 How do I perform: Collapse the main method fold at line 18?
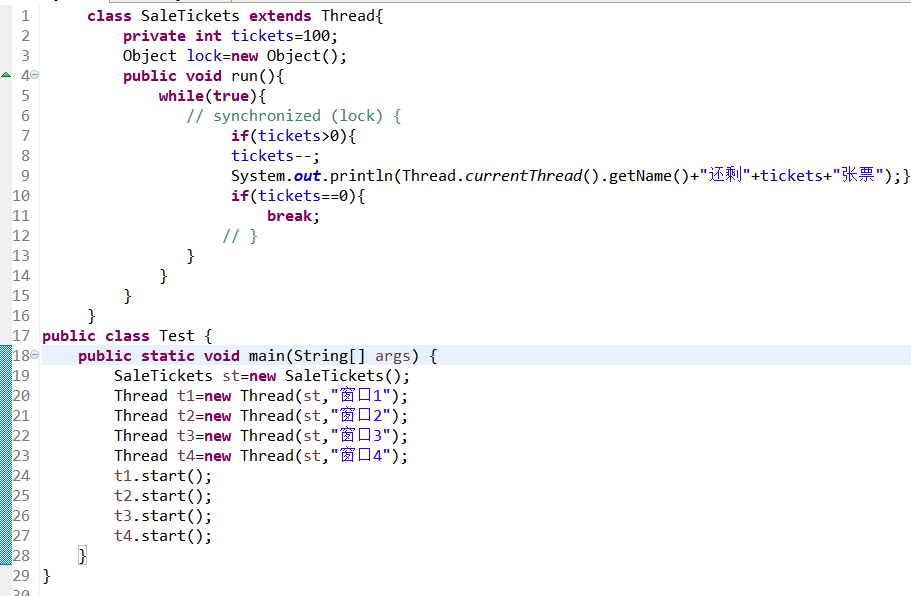(34, 354)
